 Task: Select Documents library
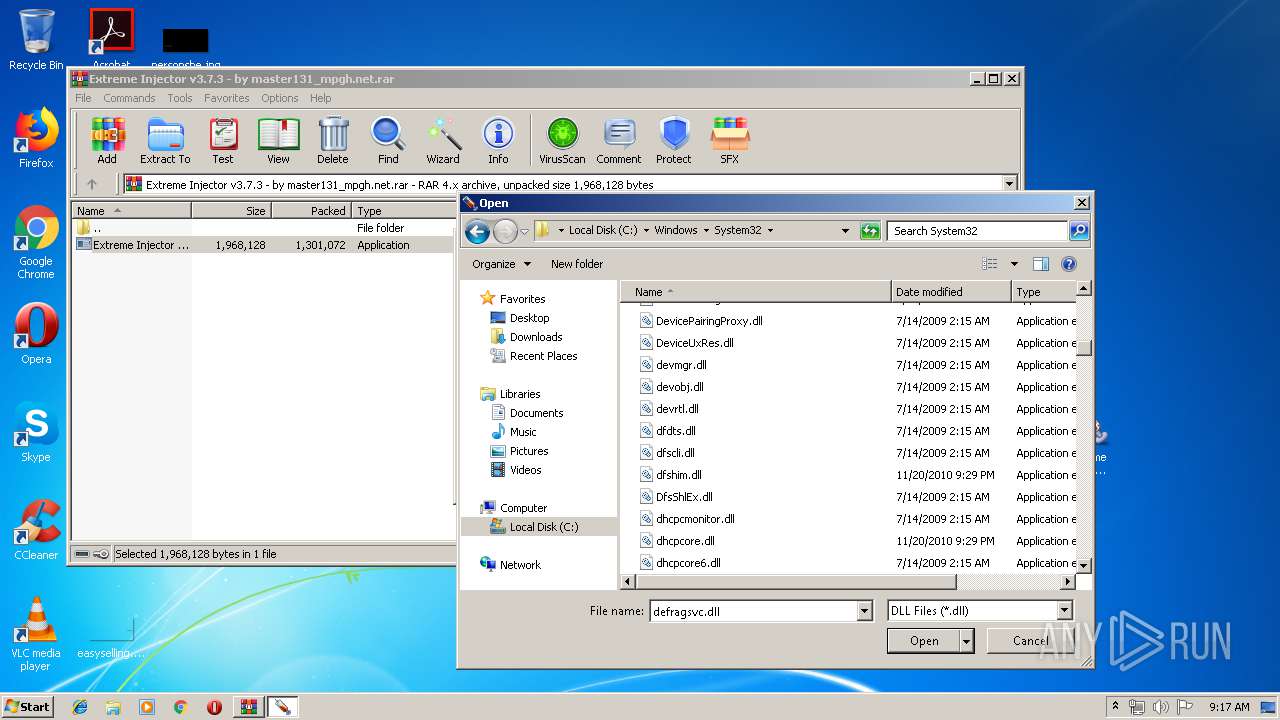pos(536,413)
